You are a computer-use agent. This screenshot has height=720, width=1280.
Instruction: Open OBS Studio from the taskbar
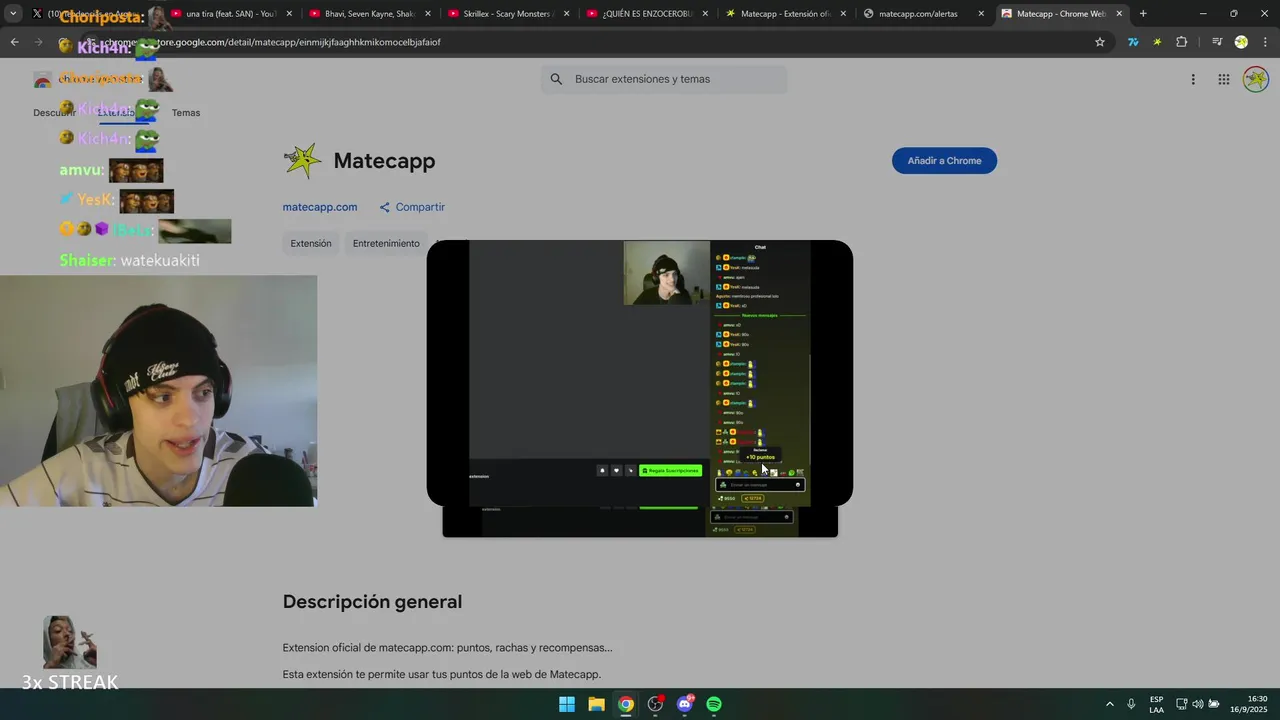pos(655,704)
